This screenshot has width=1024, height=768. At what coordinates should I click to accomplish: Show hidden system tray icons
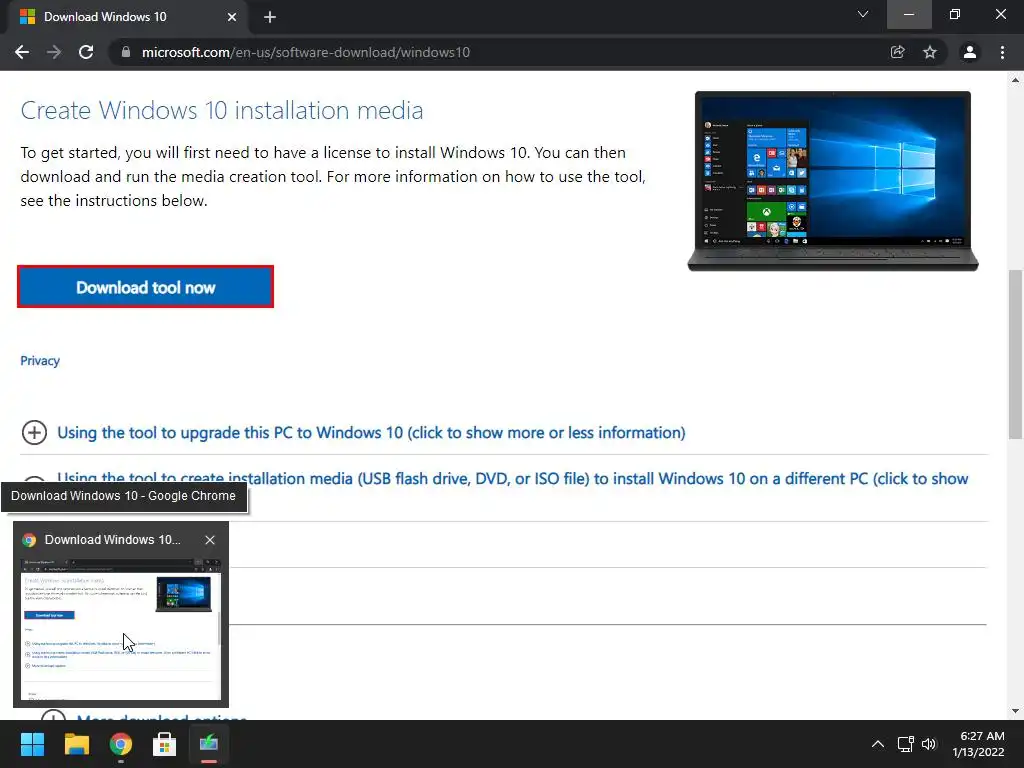pyautogui.click(x=878, y=744)
